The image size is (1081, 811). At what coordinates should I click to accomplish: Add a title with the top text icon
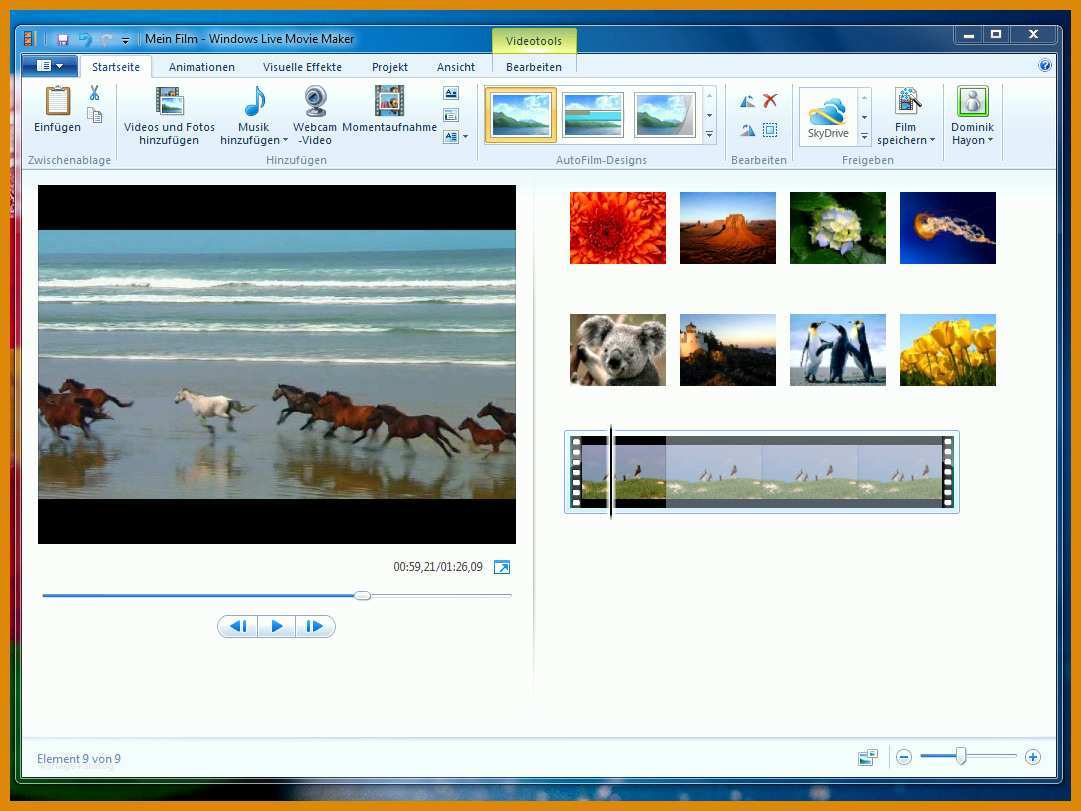pos(451,93)
